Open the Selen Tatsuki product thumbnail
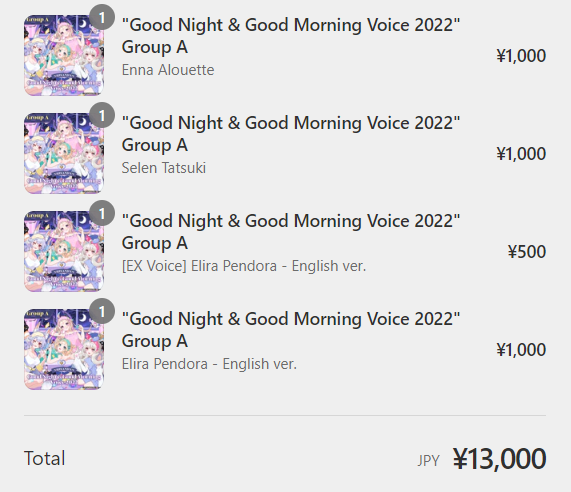Screen dimensions: 571x492 click(64, 153)
